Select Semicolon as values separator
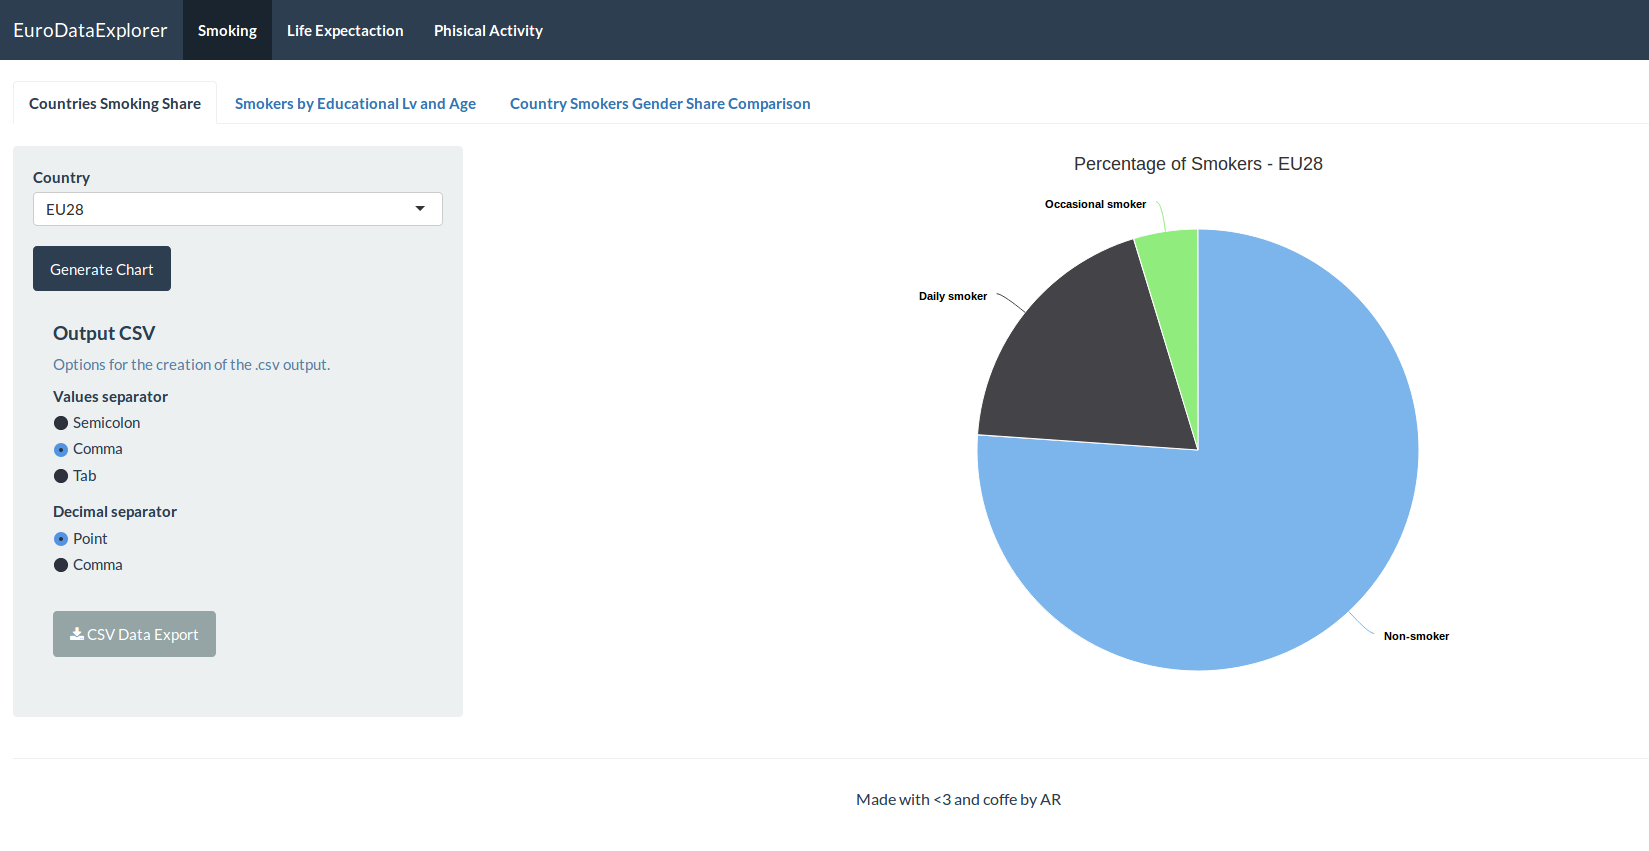 (61, 423)
